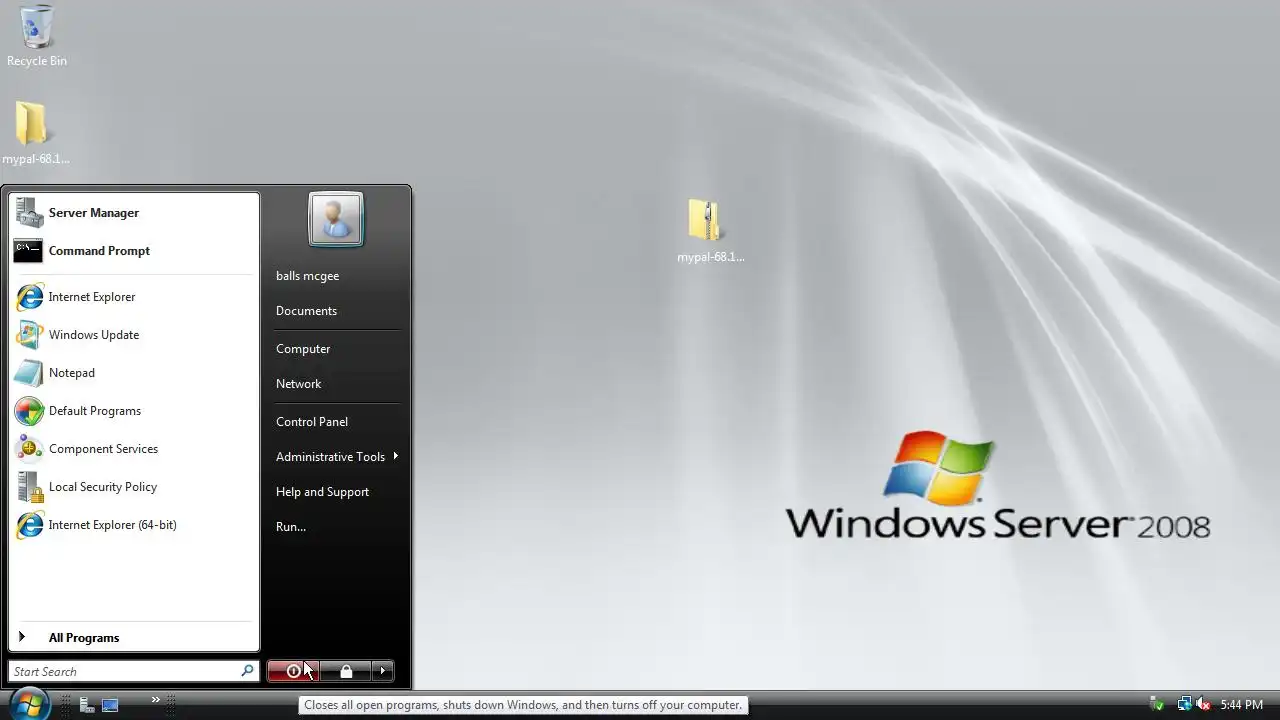Launch Internet Explorer (64-bit)
The height and width of the screenshot is (720, 1280).
[134, 525]
